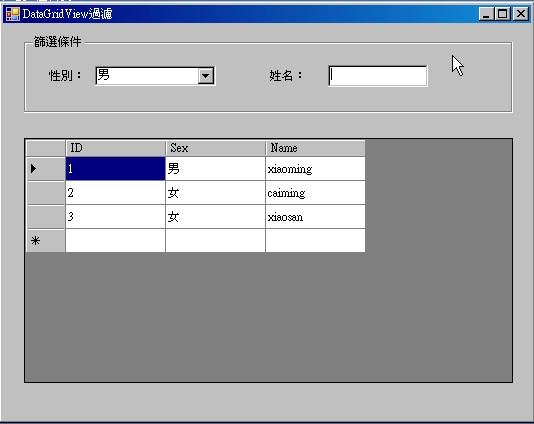Click the ID cell with value 3
The image size is (534, 424).
point(115,217)
